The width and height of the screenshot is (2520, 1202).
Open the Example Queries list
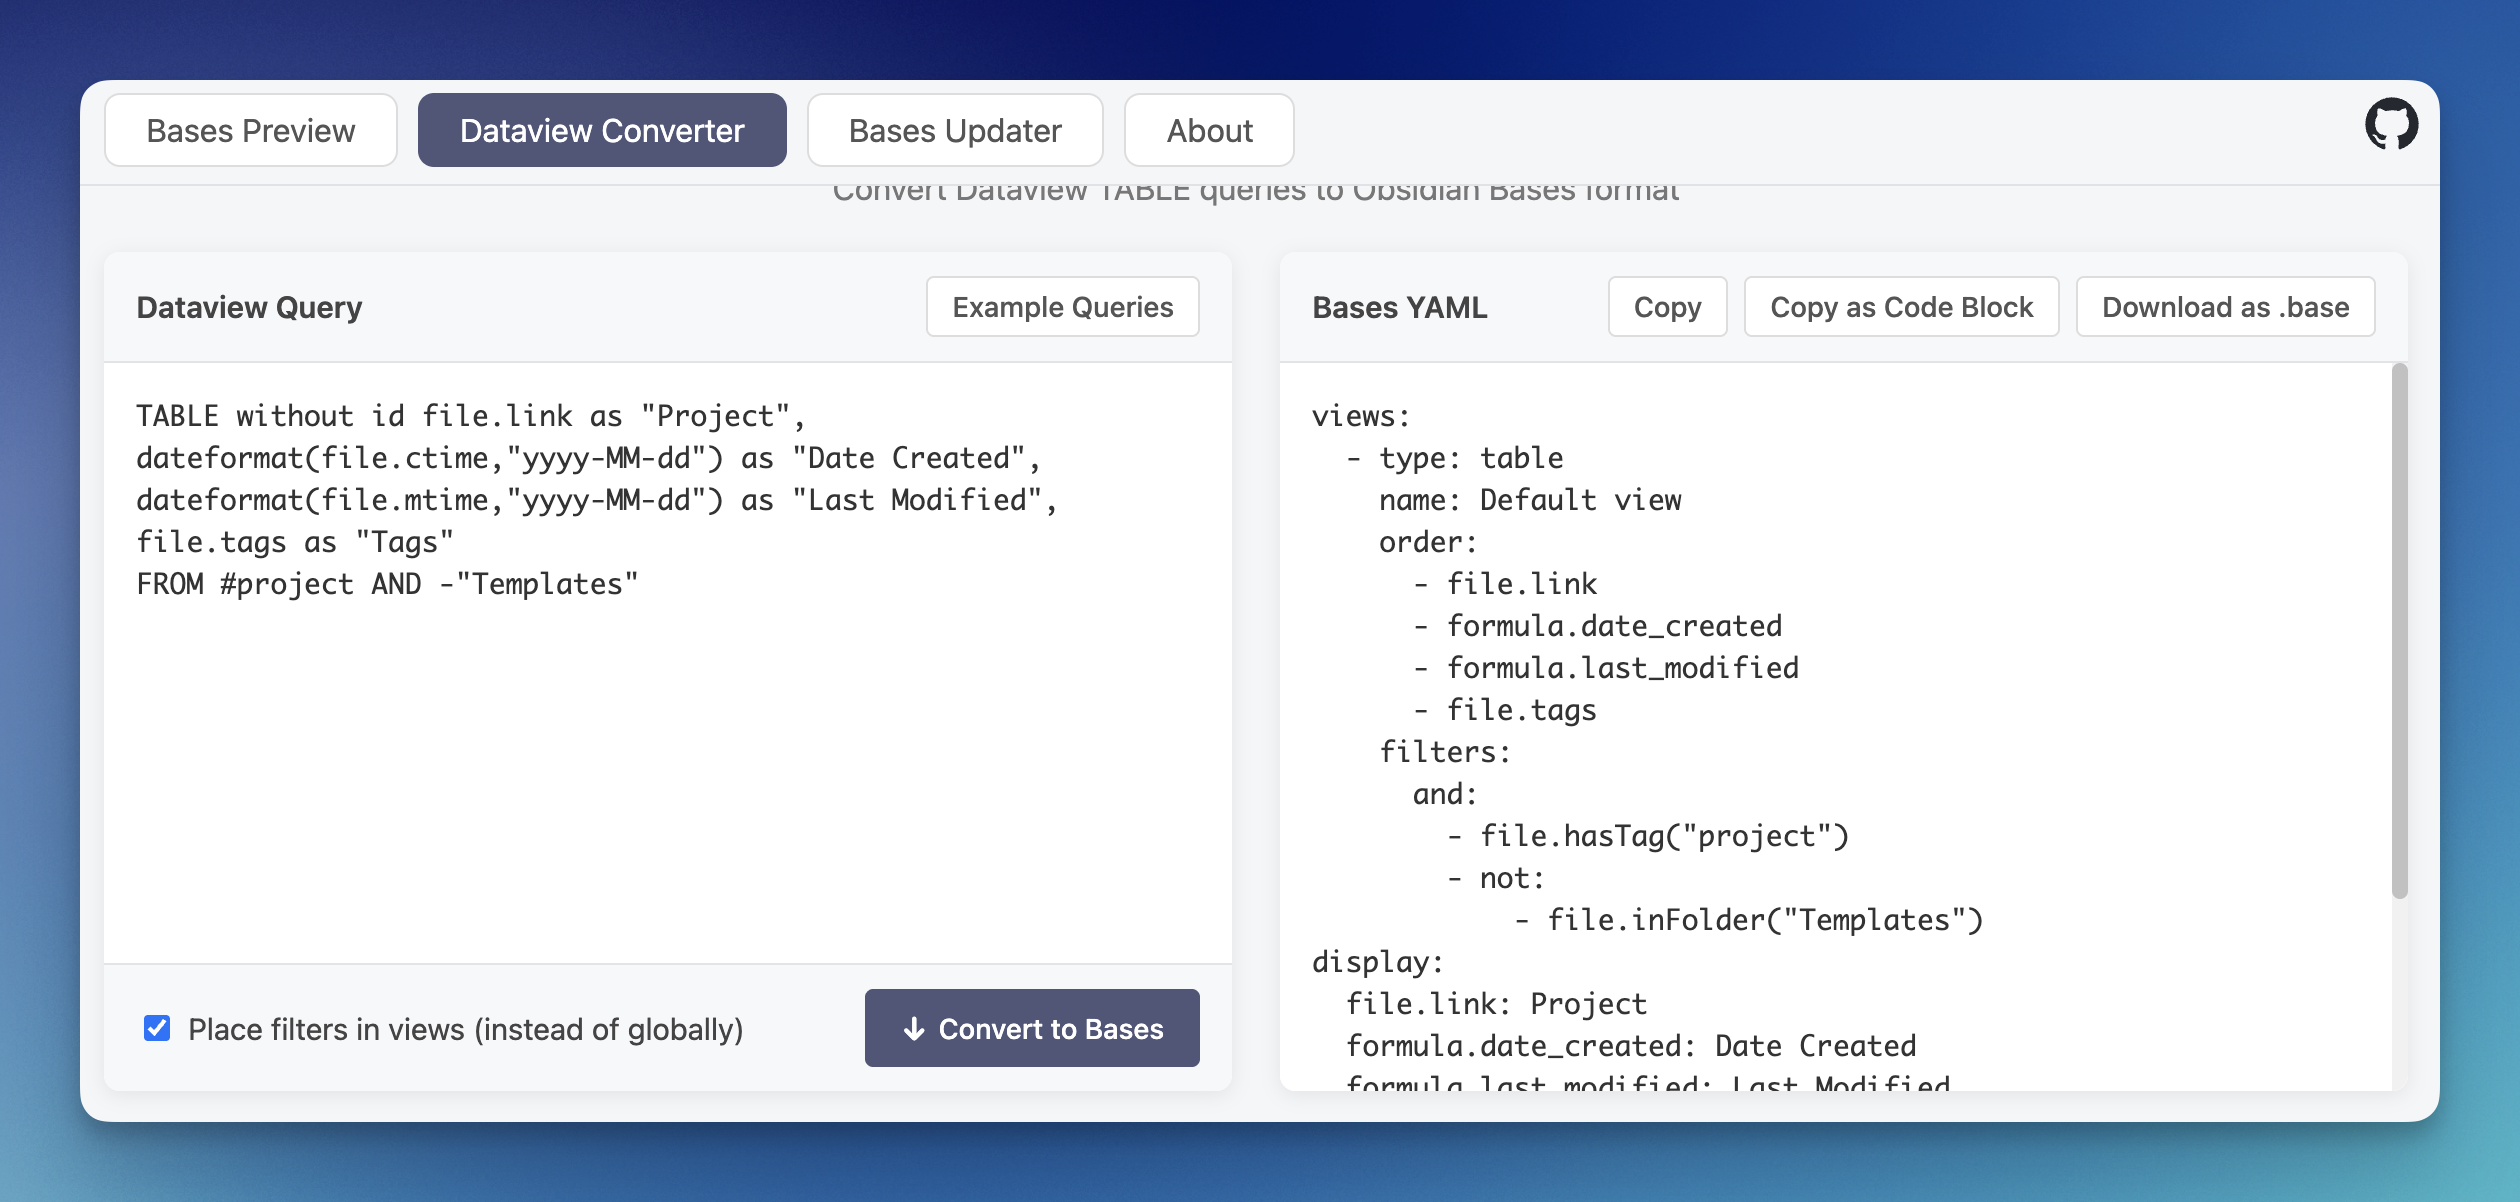point(1062,307)
